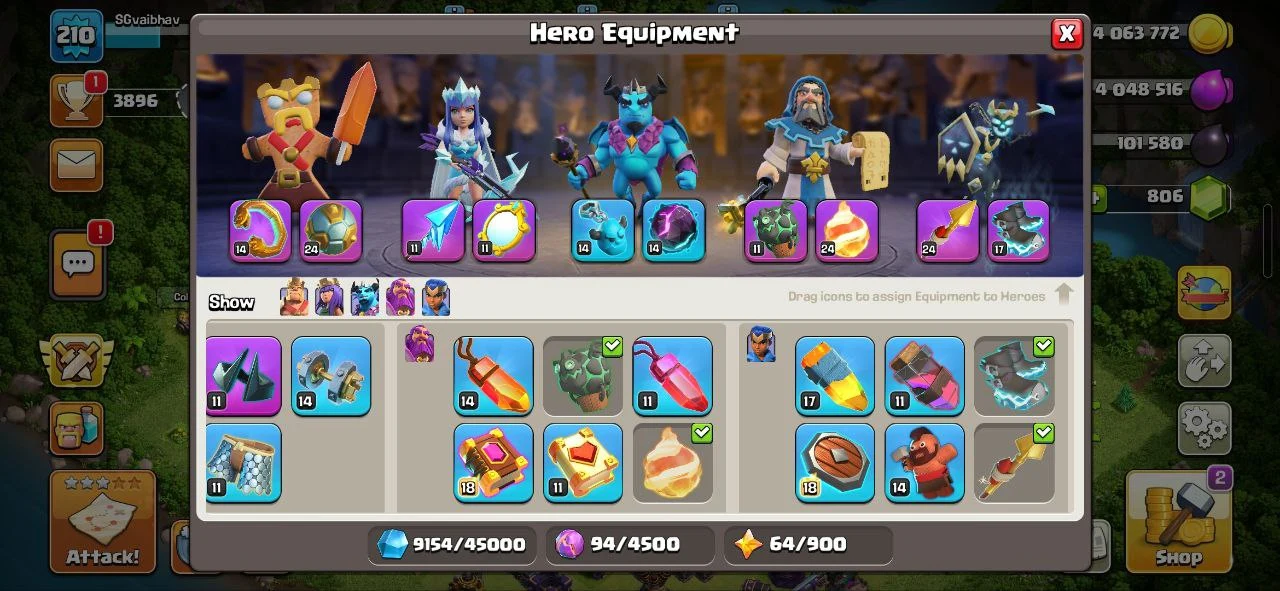
Task: Tap the Shiny Ore 9154/45000 counter
Action: (x=452, y=544)
